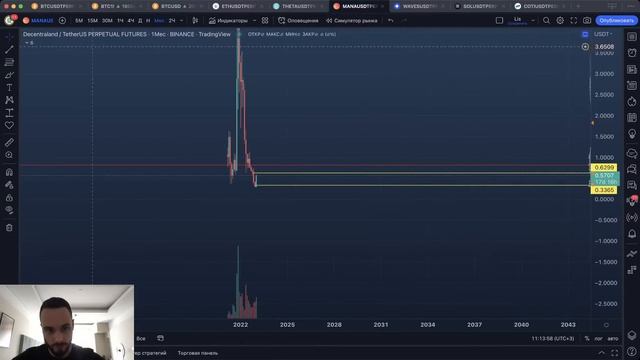Click the heart favorites icon
640x360 pixels.
pos(9,125)
